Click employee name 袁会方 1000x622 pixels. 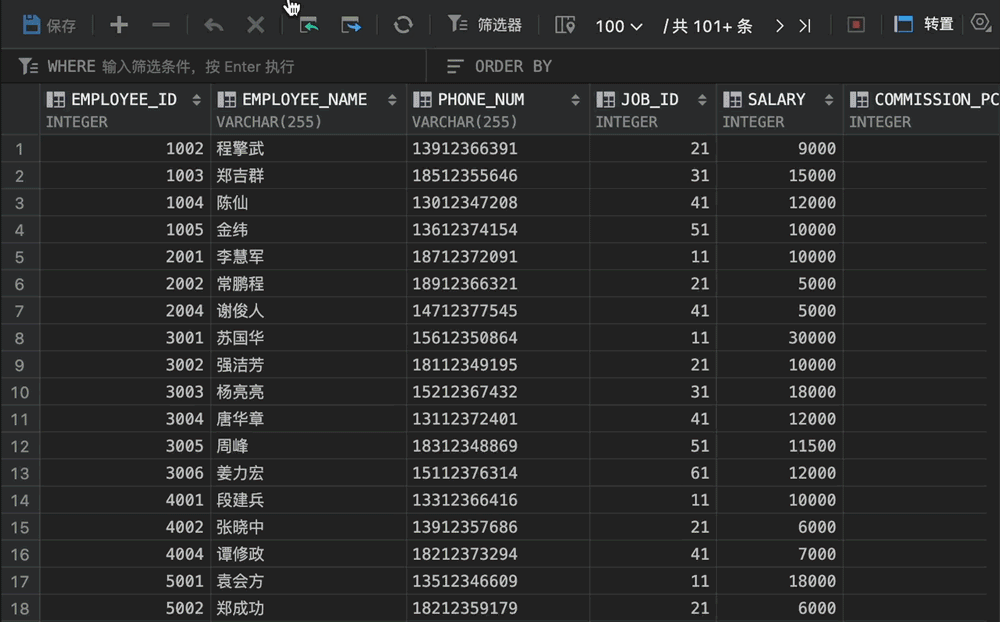pyautogui.click(x=240, y=581)
